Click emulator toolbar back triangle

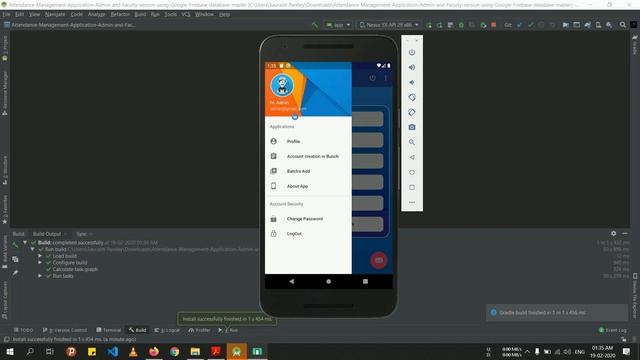412,157
